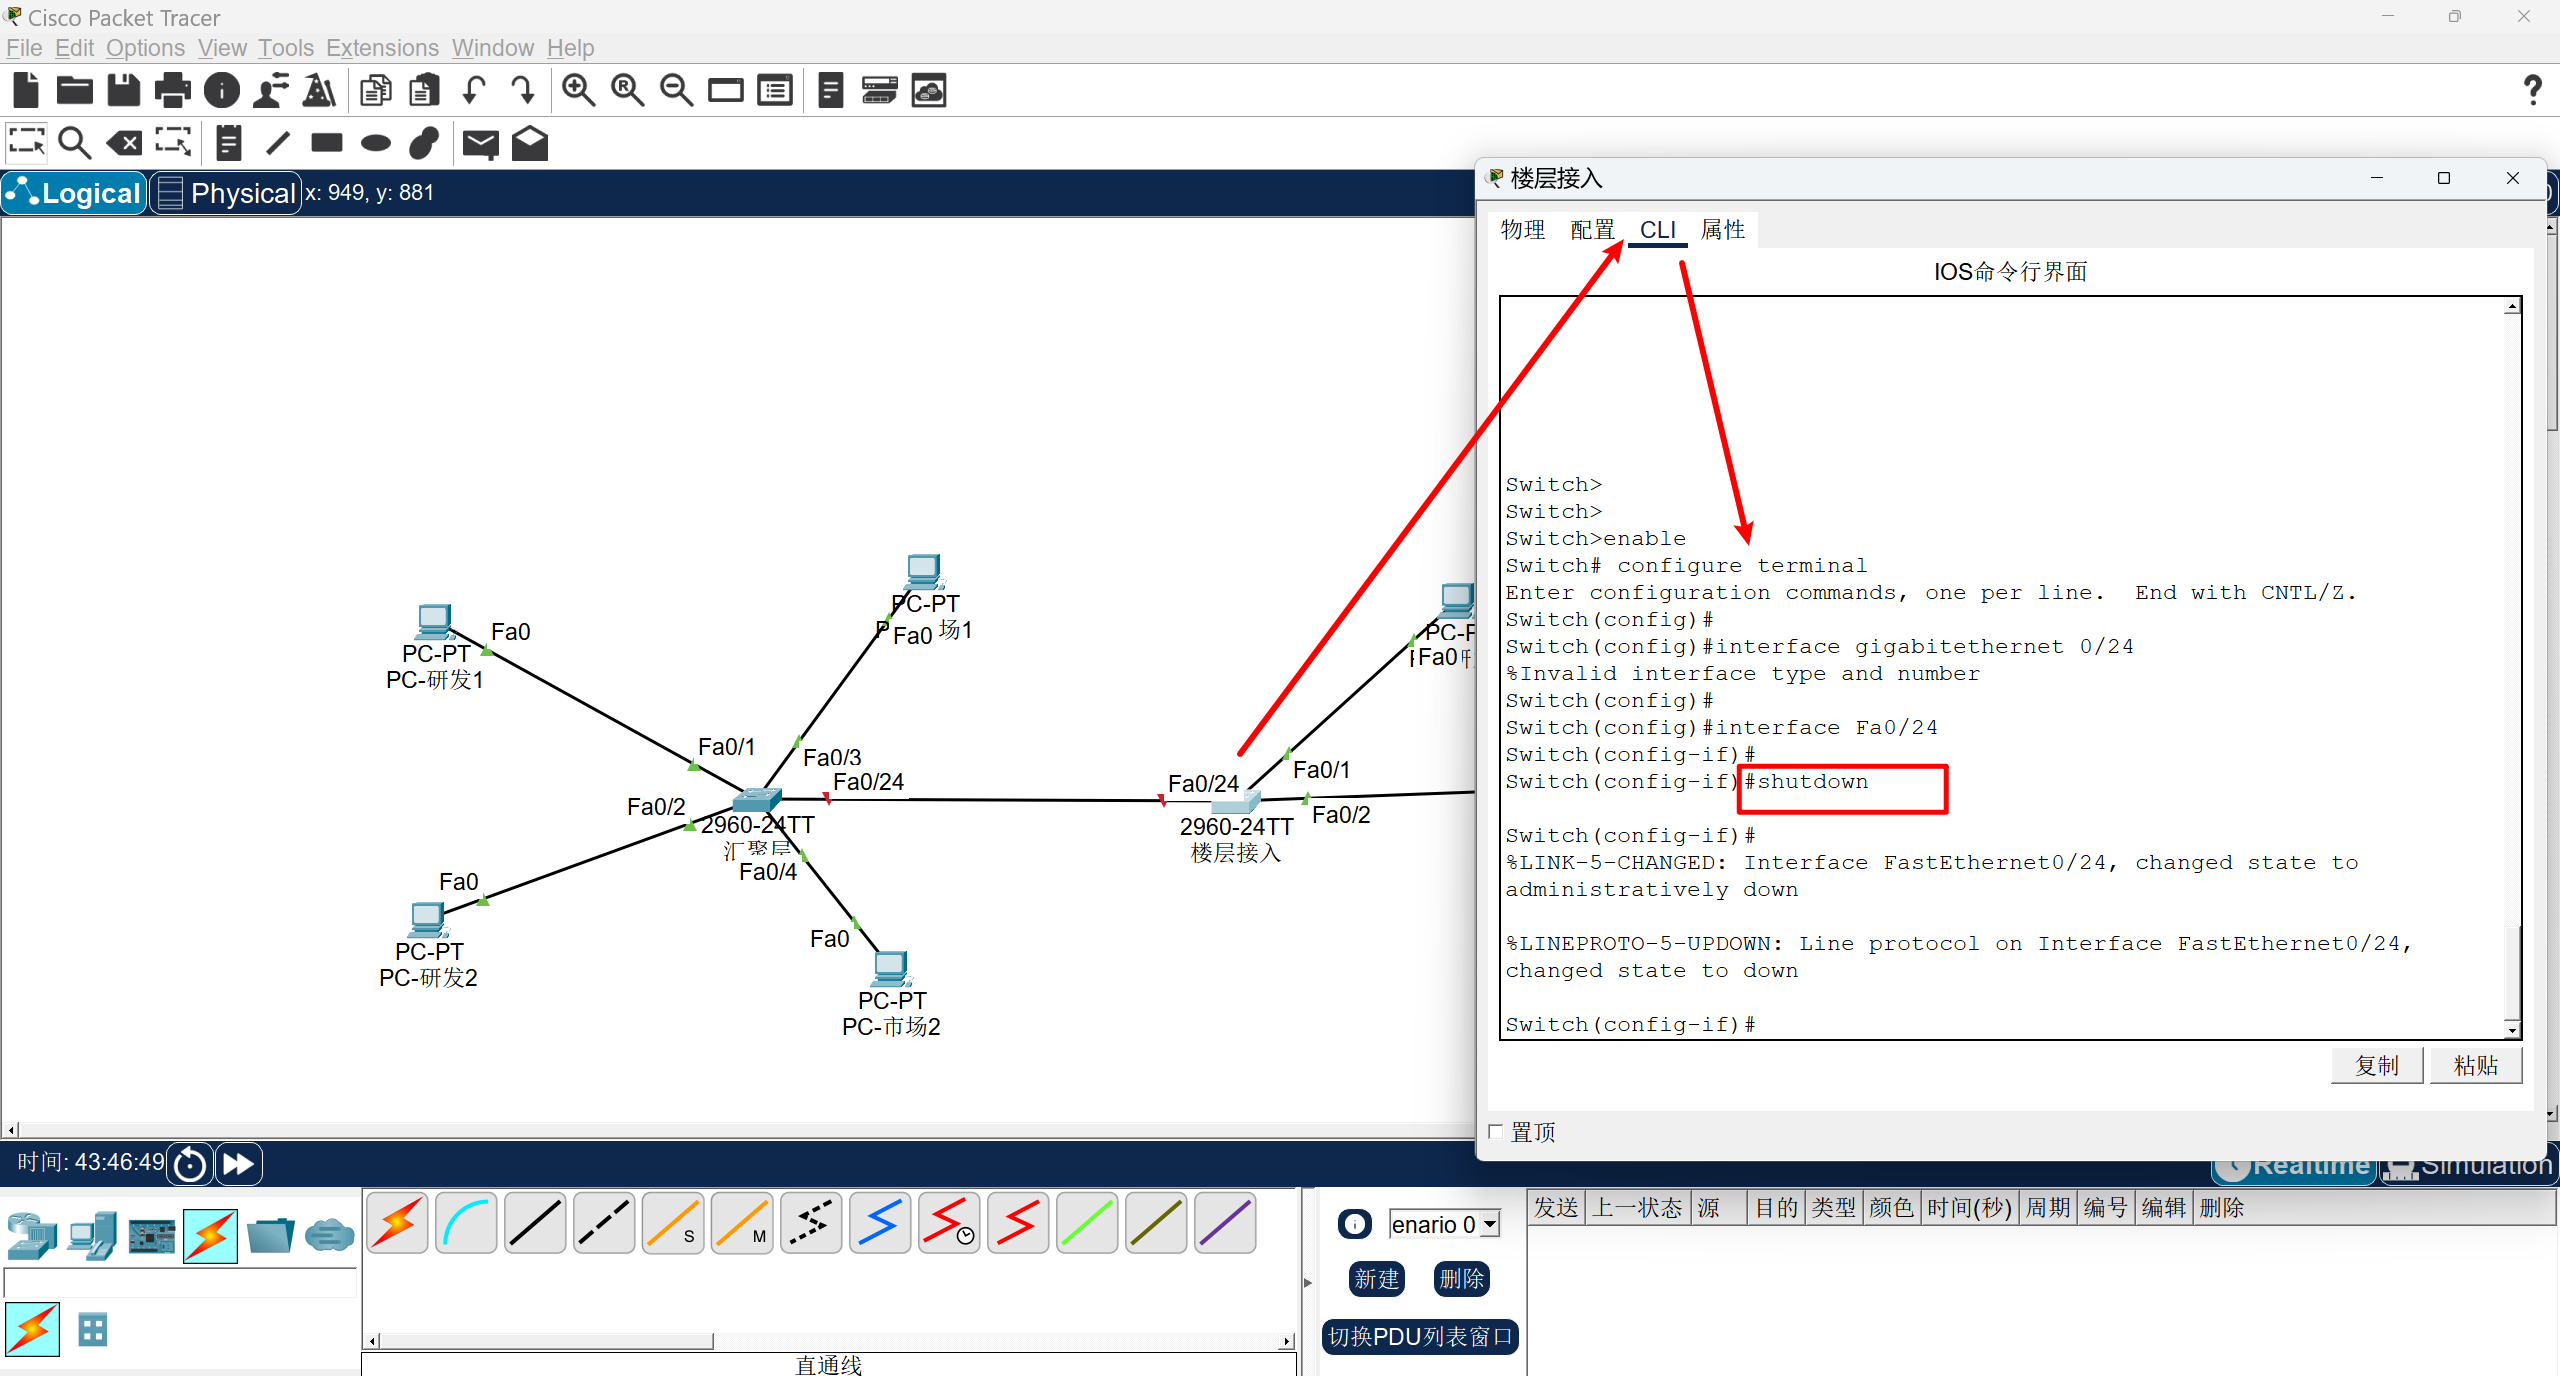This screenshot has height=1376, width=2560.
Task: Save the current network file
Action: coord(123,91)
